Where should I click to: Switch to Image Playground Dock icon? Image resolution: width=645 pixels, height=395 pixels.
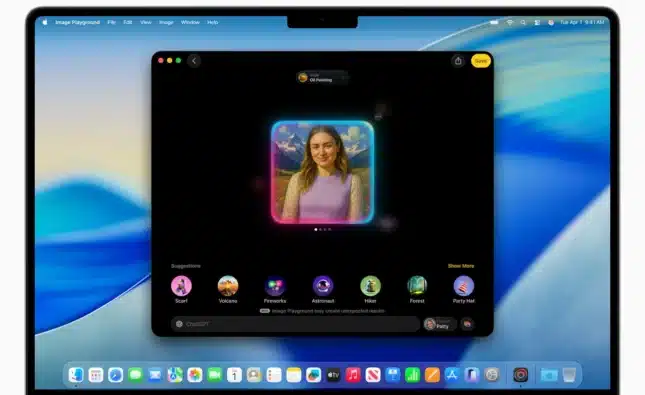point(520,375)
